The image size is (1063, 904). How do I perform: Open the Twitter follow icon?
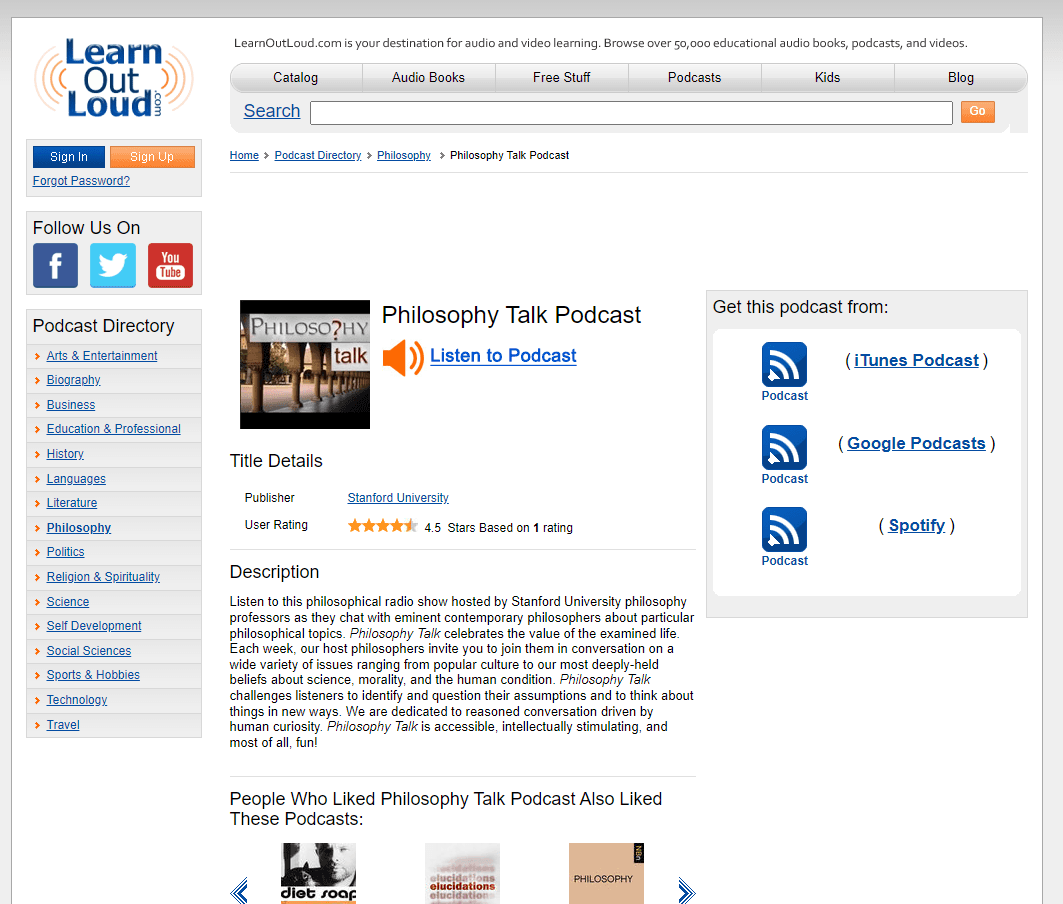click(x=113, y=265)
